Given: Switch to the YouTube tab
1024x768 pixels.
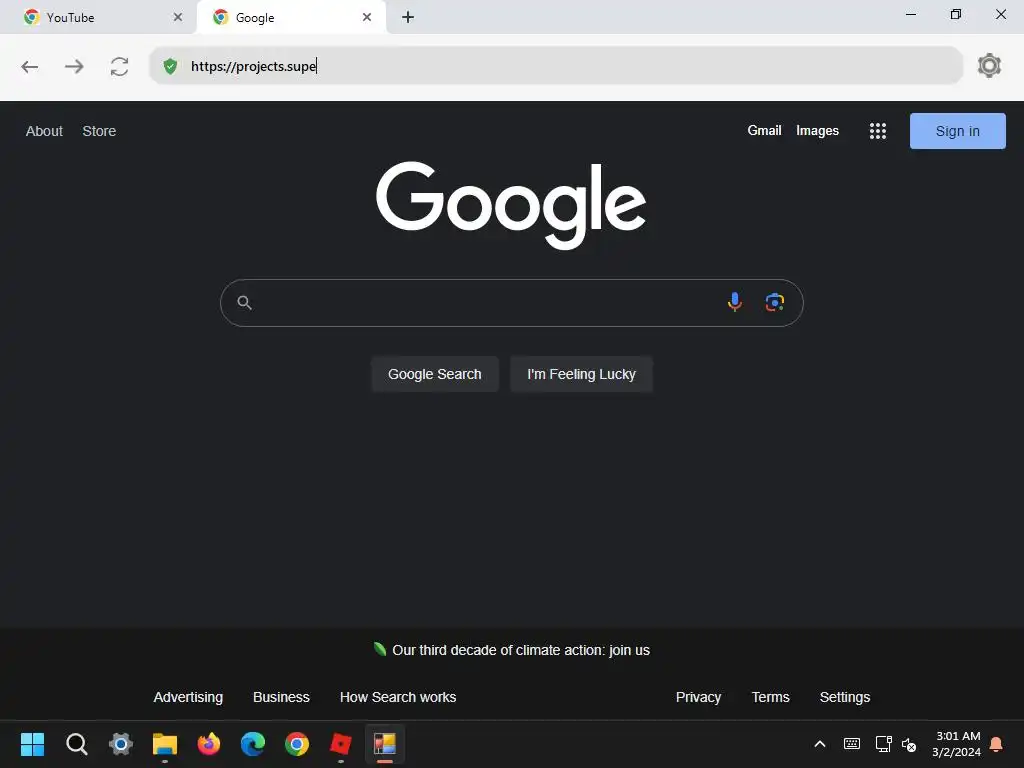Looking at the screenshot, I should (98, 17).
